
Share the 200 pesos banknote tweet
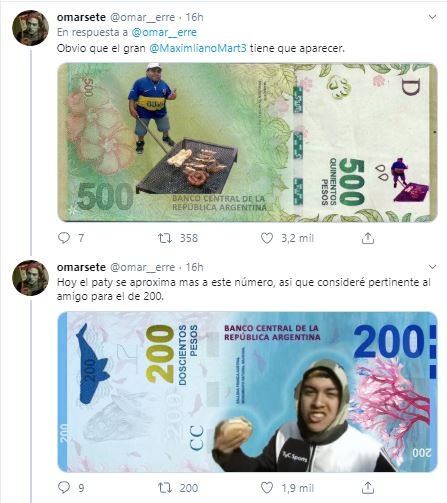pyautogui.click(x=368, y=488)
